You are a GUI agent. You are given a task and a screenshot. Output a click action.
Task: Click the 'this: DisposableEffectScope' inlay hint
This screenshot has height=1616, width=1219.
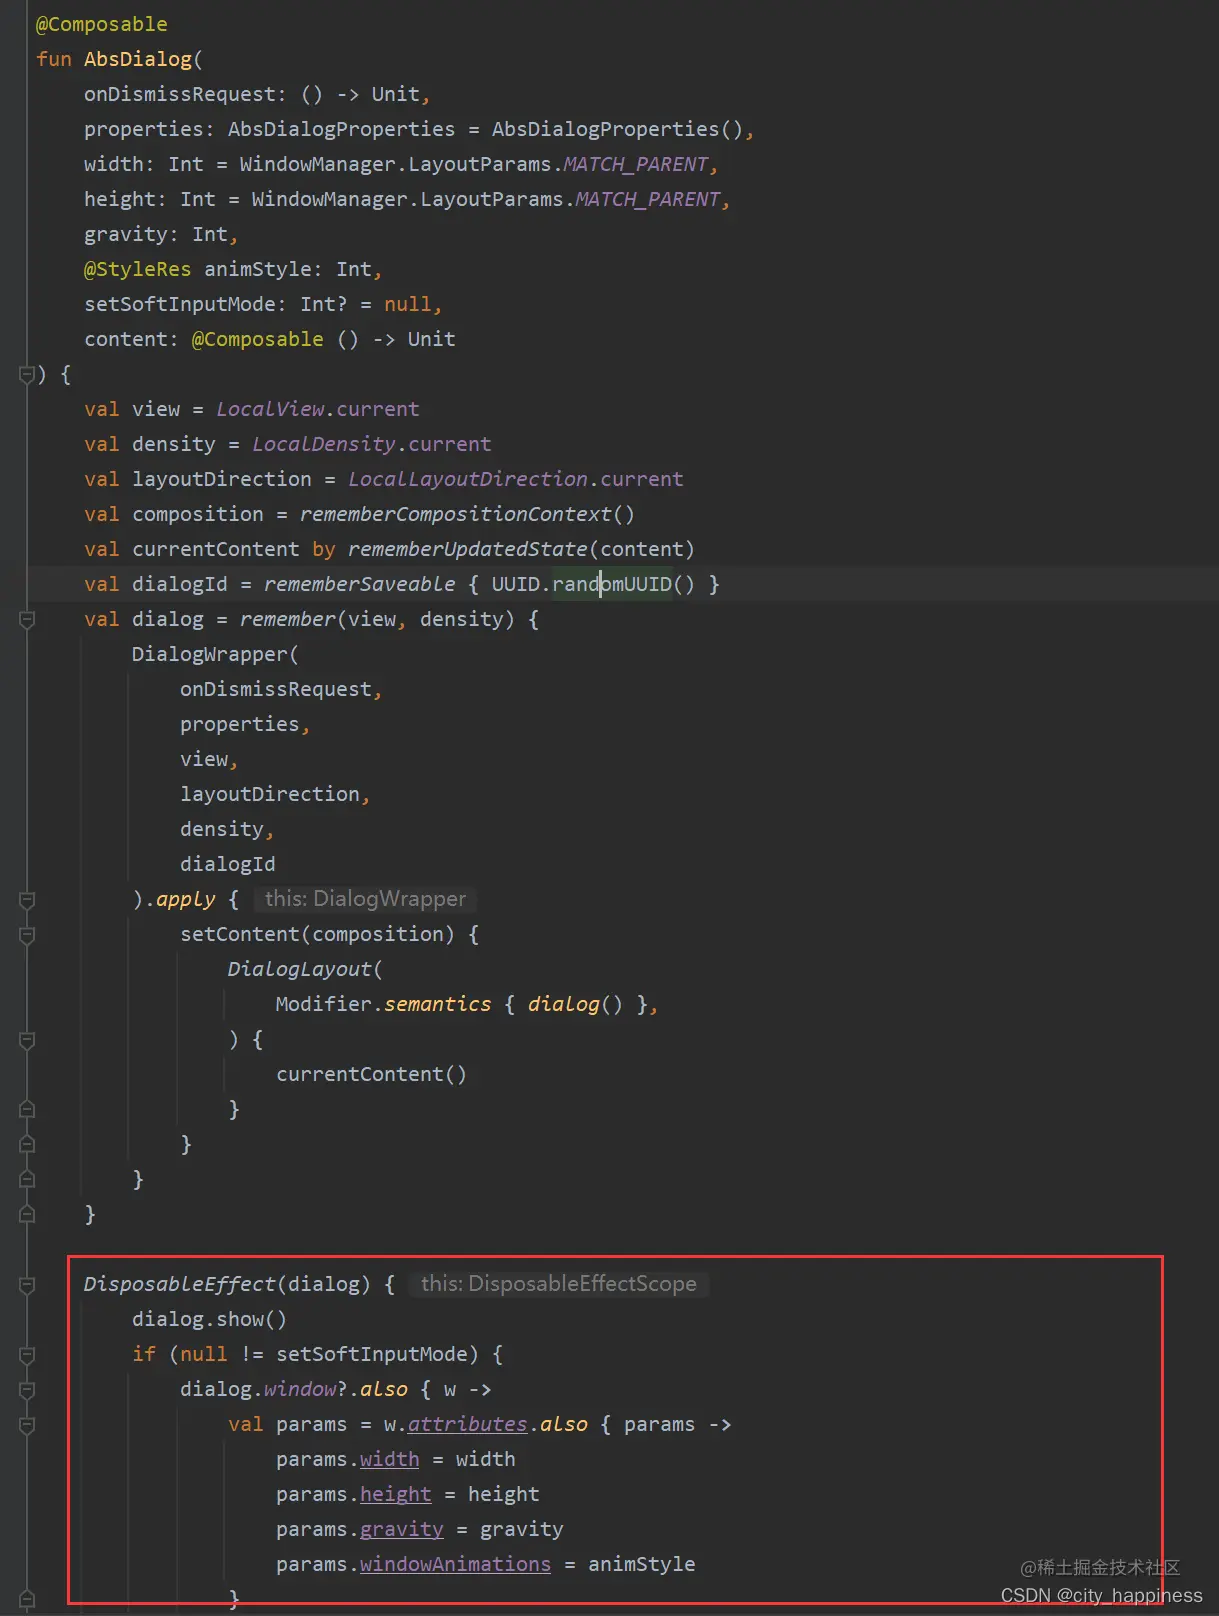(559, 1284)
